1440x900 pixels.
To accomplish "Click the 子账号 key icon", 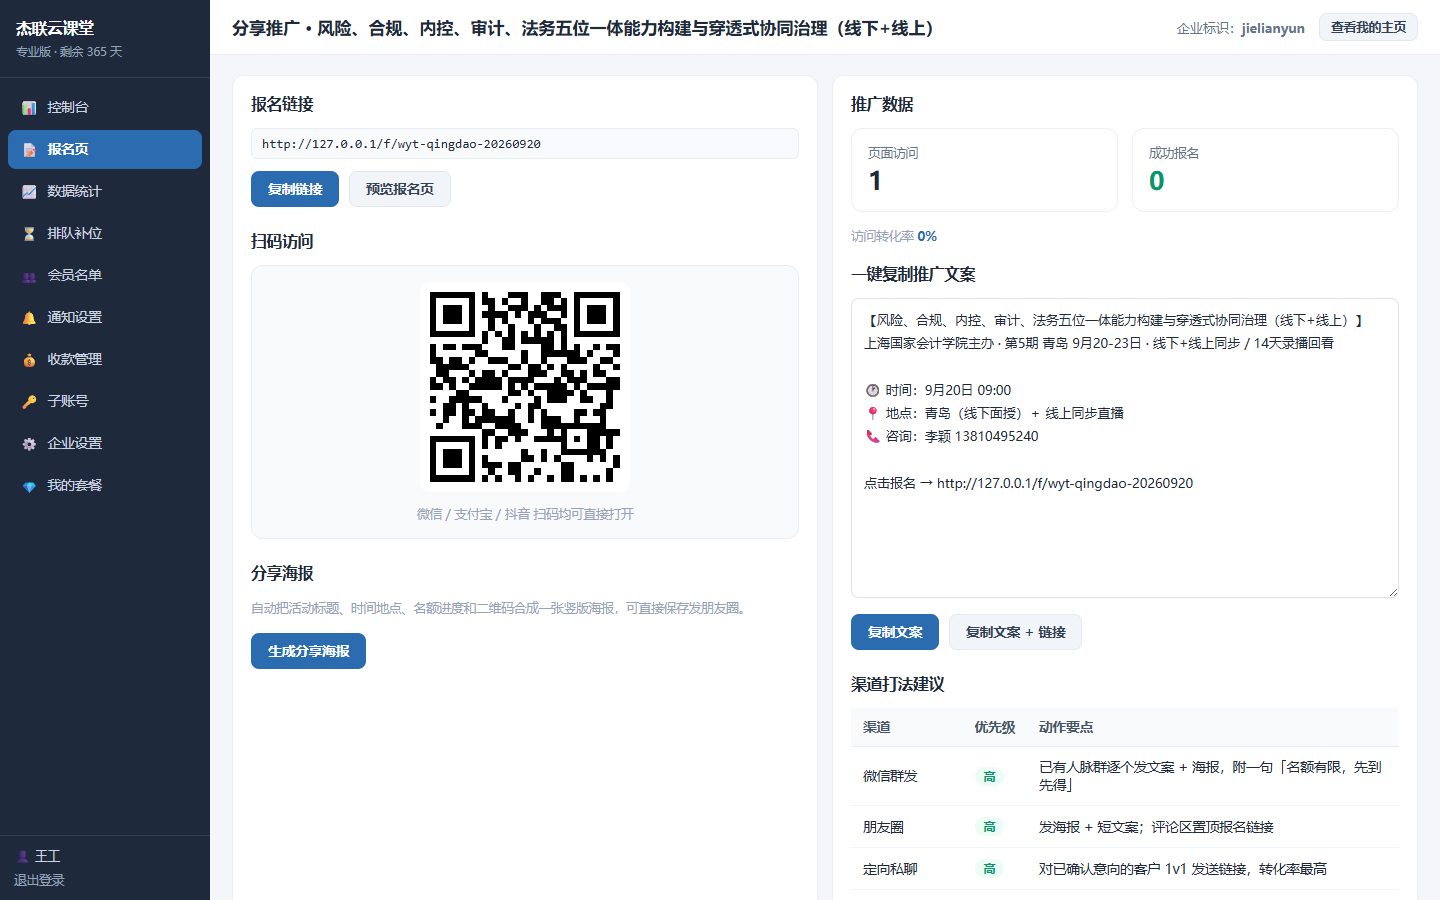I will pos(29,402).
